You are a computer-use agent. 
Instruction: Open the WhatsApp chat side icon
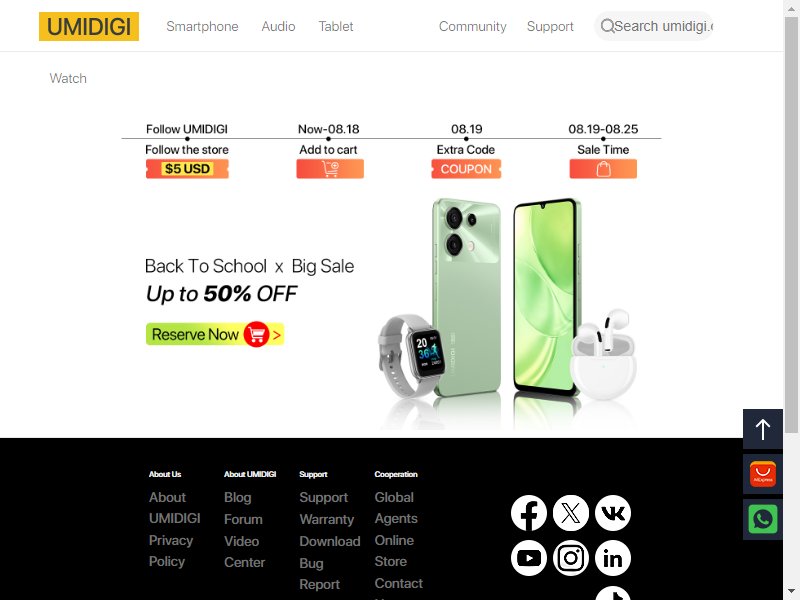(x=763, y=519)
